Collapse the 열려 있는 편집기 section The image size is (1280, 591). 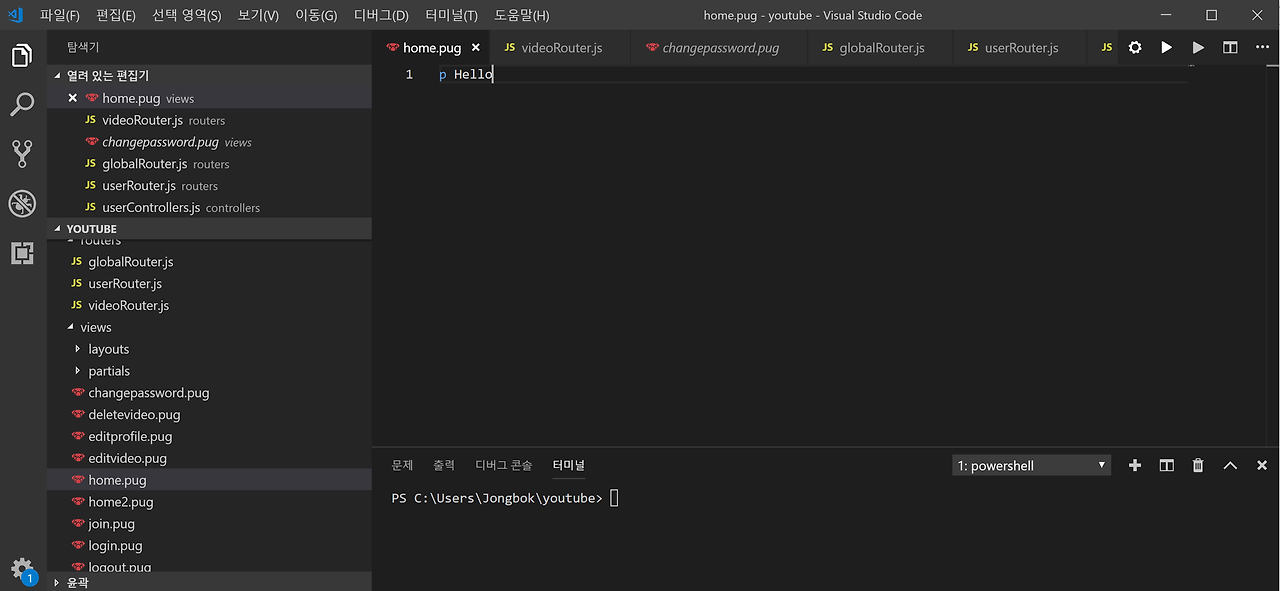209,76
